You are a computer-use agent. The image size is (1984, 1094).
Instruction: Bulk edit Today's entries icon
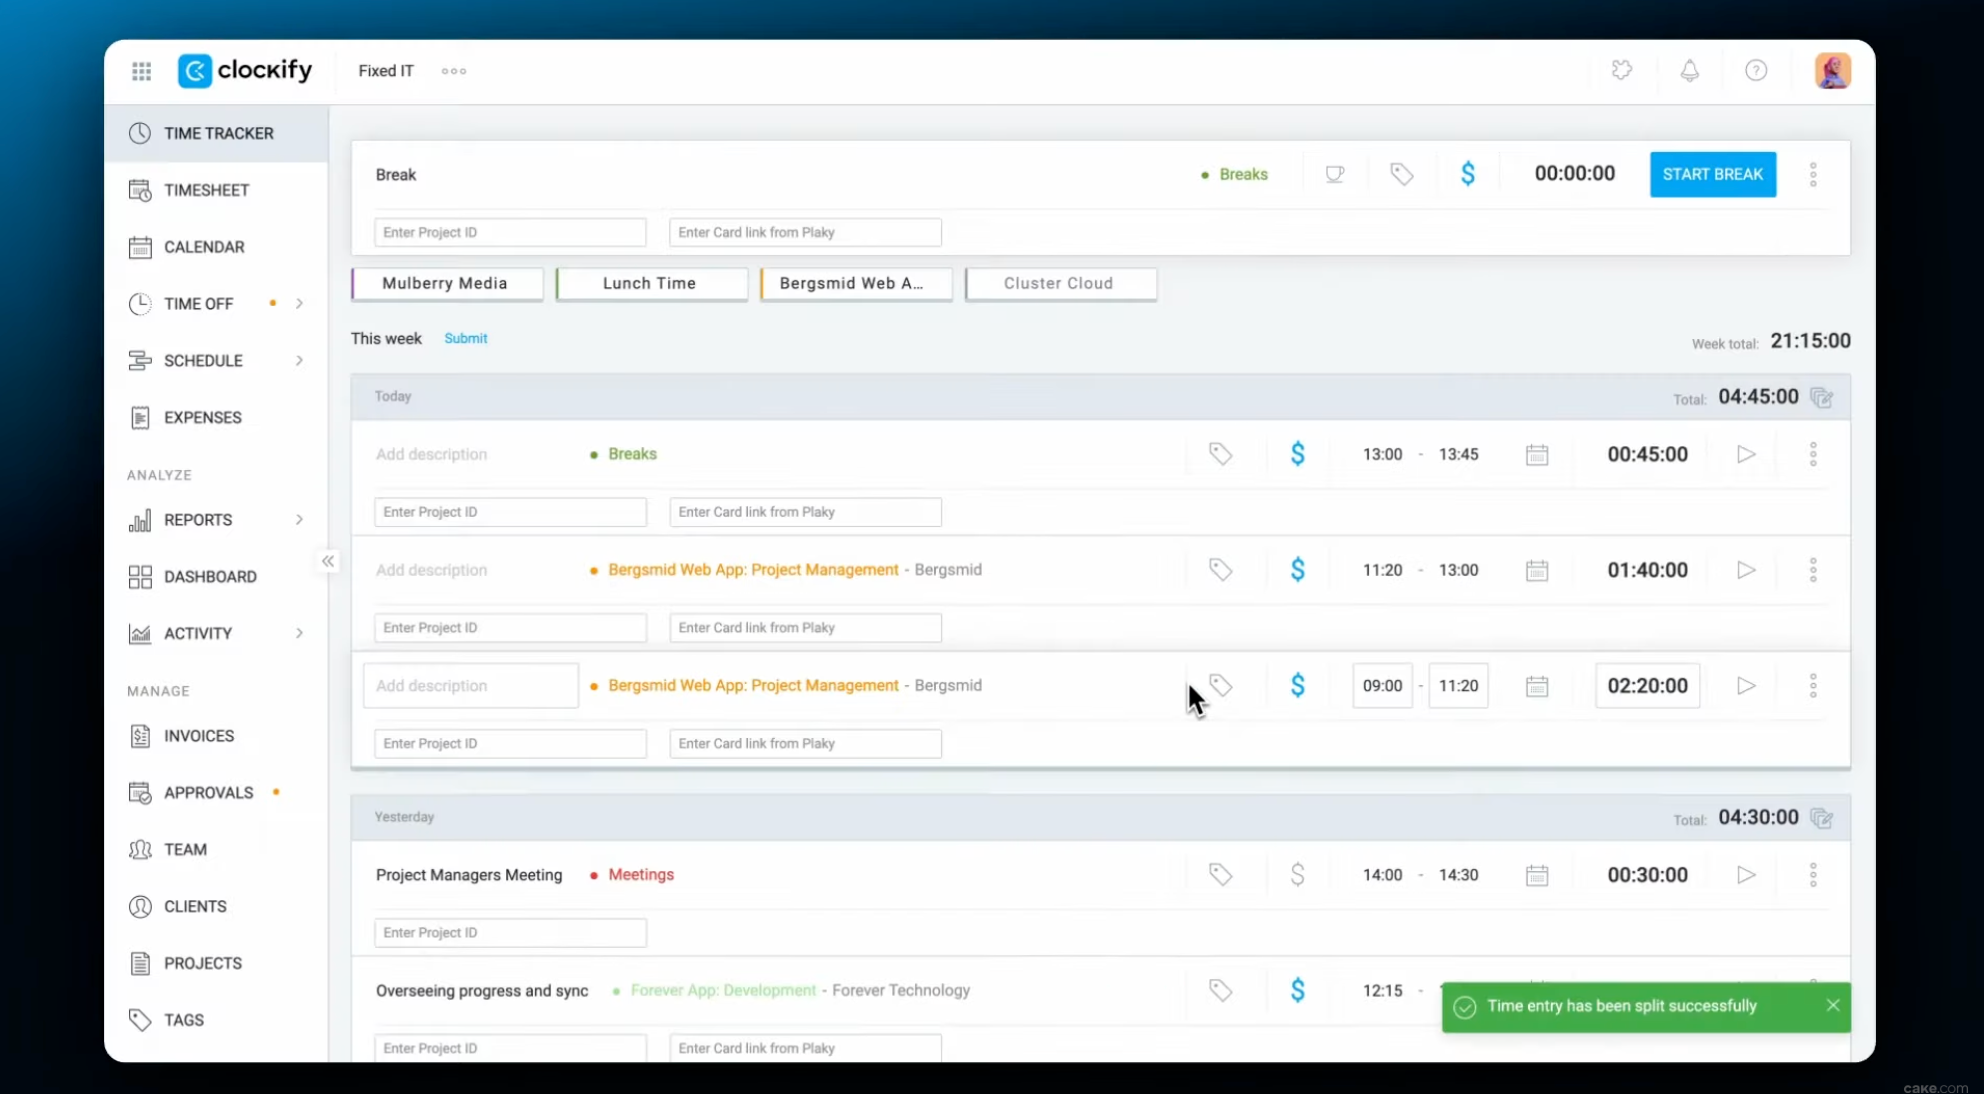[x=1822, y=397]
